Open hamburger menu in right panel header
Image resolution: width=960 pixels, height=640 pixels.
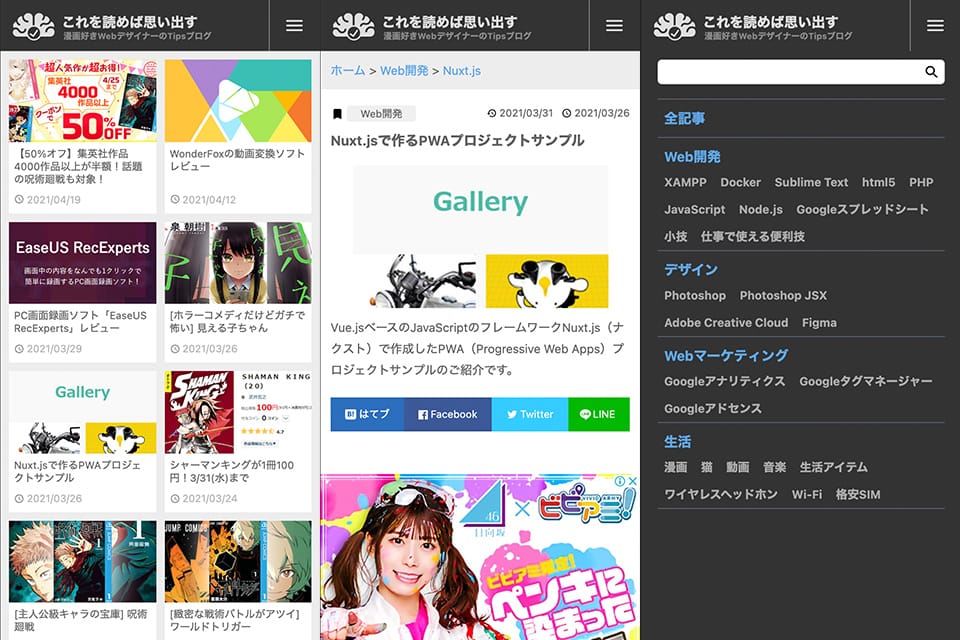click(935, 25)
